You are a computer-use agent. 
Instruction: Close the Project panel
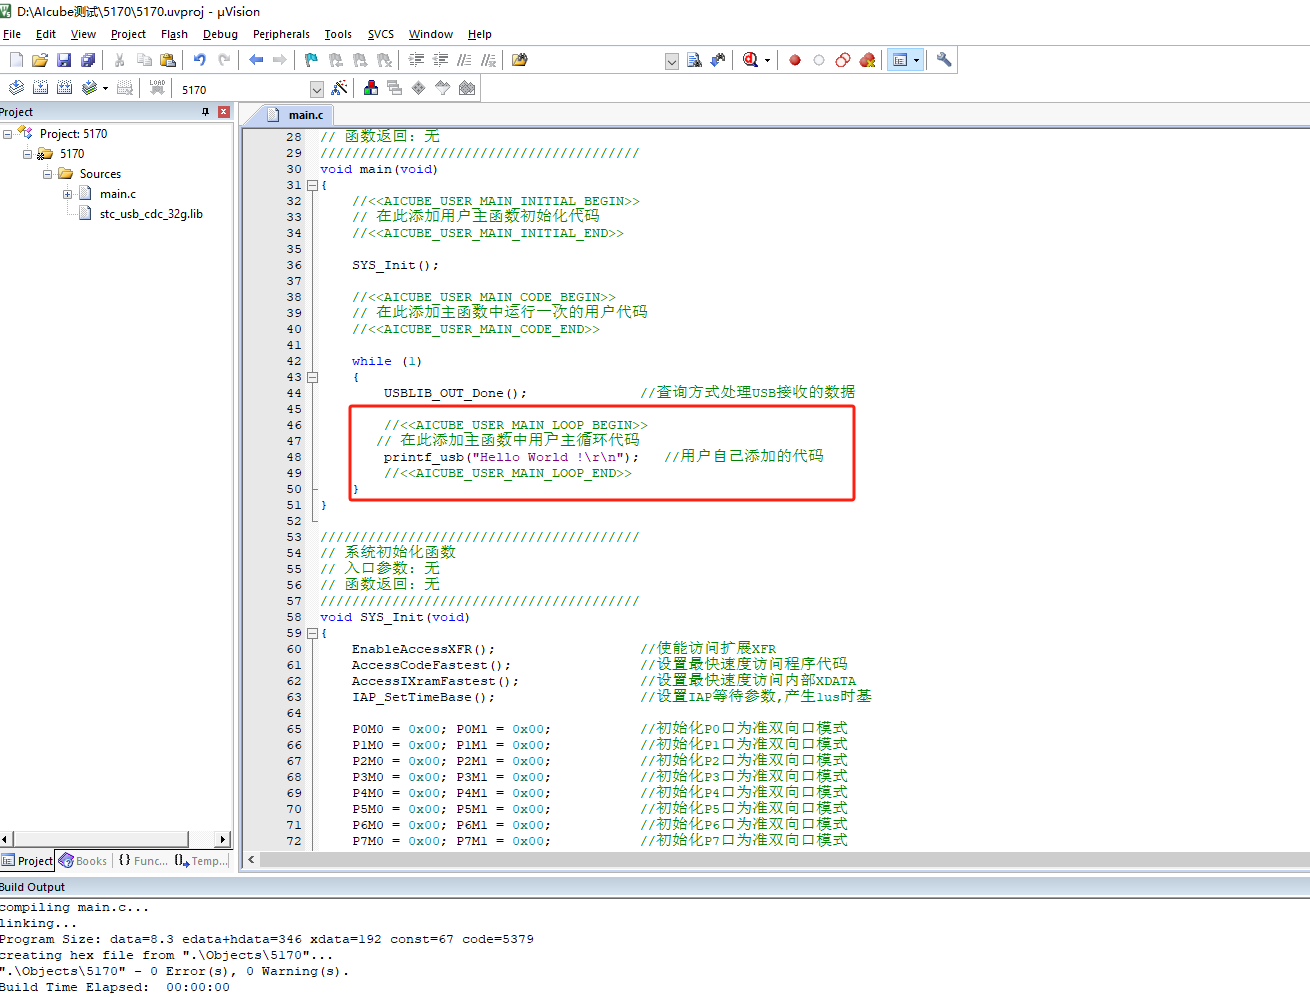[224, 112]
